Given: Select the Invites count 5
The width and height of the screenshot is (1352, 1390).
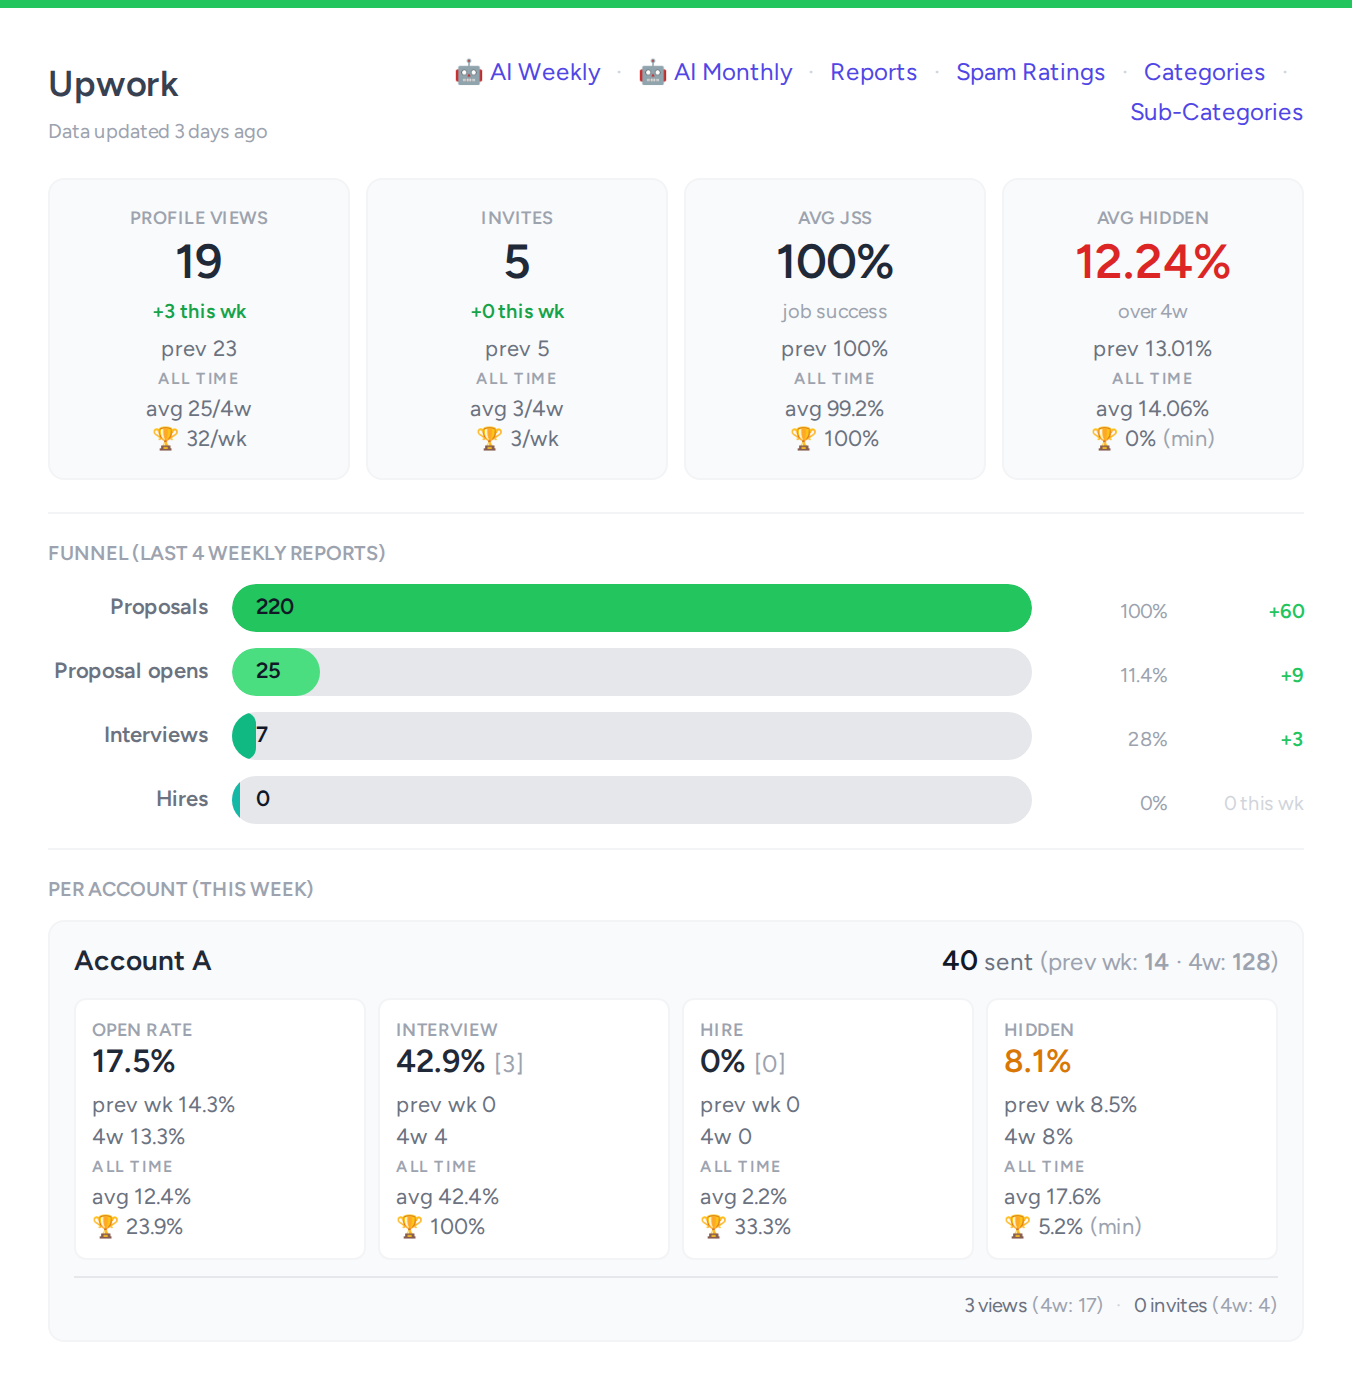Looking at the screenshot, I should 517,262.
